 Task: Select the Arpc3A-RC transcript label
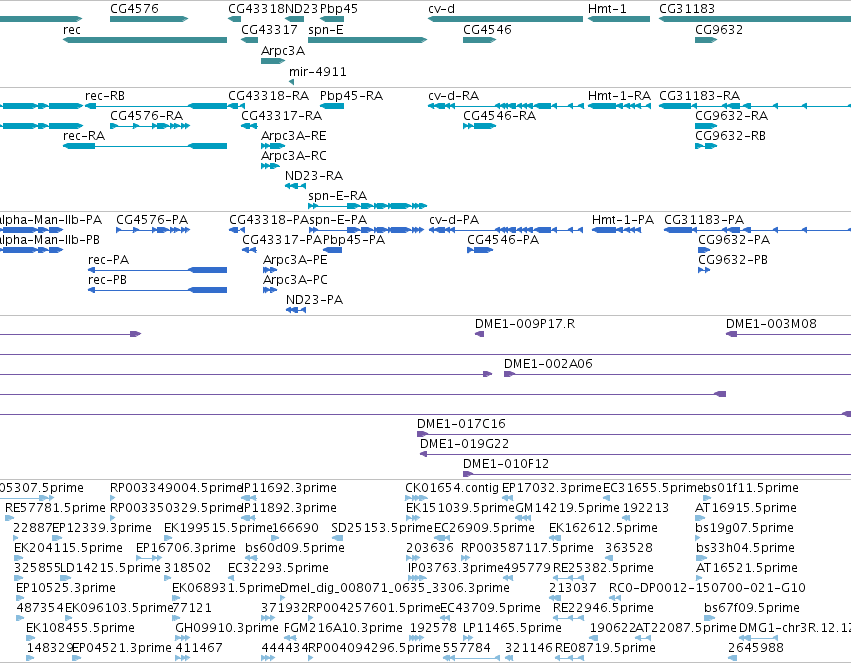(x=294, y=156)
